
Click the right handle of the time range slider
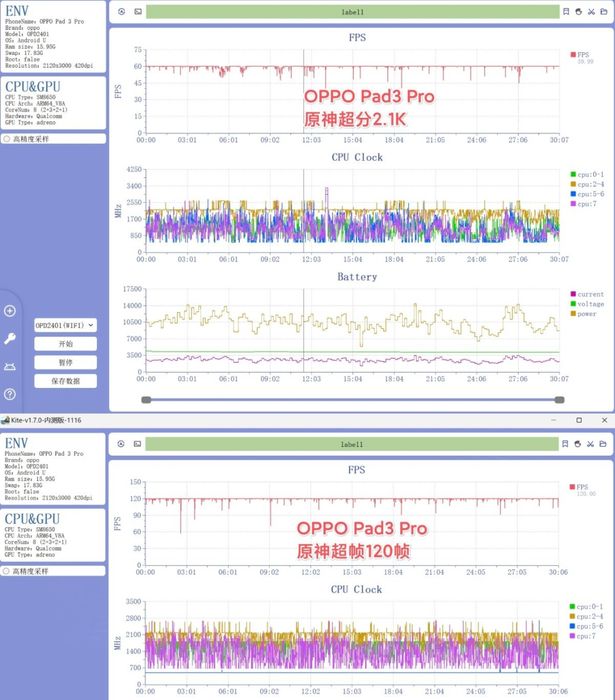click(x=560, y=400)
